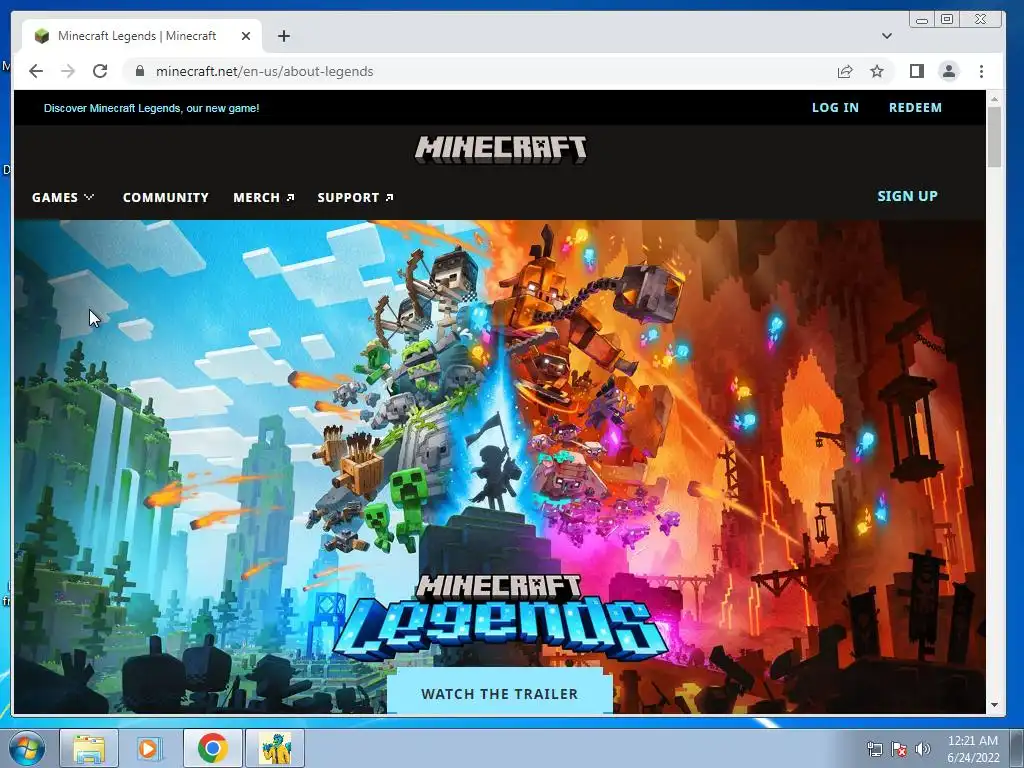Reload the Minecraft Legends page

tap(100, 71)
